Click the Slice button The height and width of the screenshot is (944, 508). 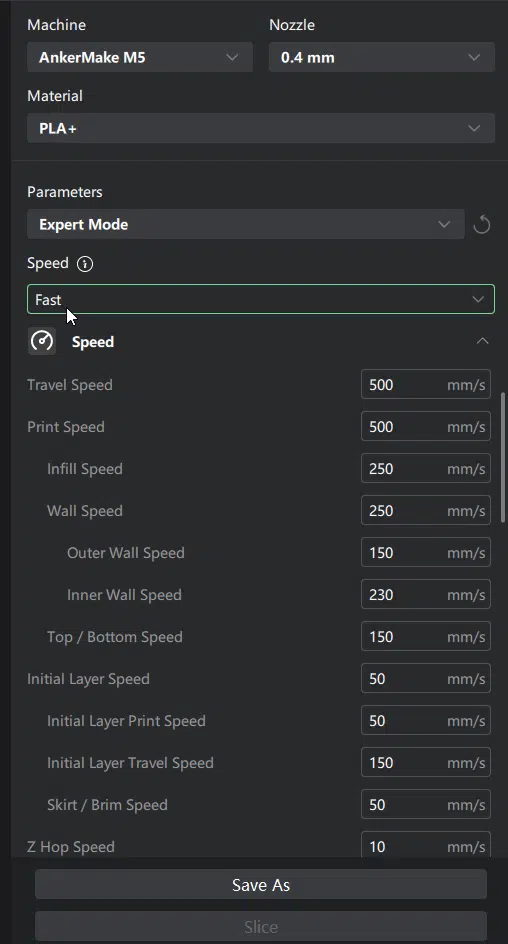tap(261, 927)
